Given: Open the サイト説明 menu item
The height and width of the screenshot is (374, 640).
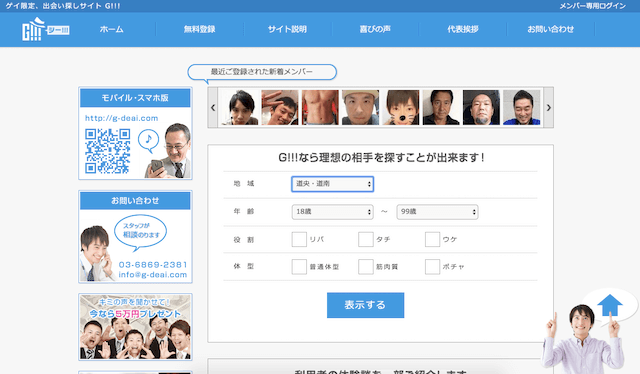Looking at the screenshot, I should [x=287, y=29].
